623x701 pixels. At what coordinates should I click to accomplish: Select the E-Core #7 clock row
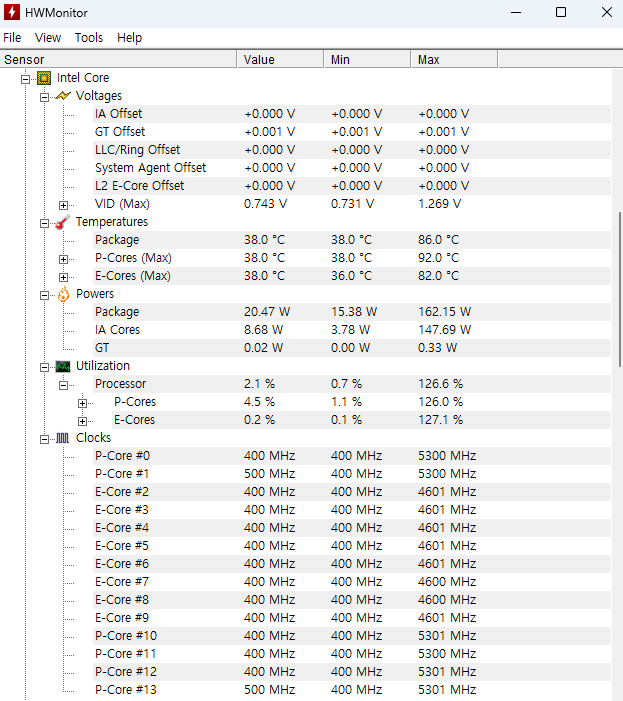(352, 582)
